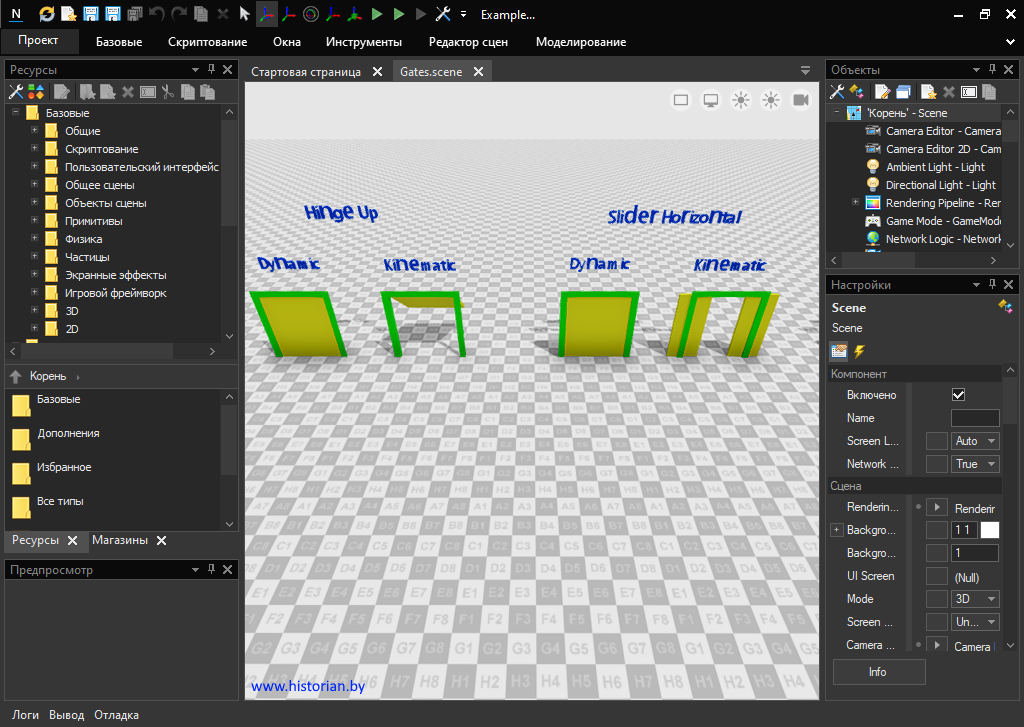Toggle the square next to Network property
1024x727 pixels.
point(936,464)
